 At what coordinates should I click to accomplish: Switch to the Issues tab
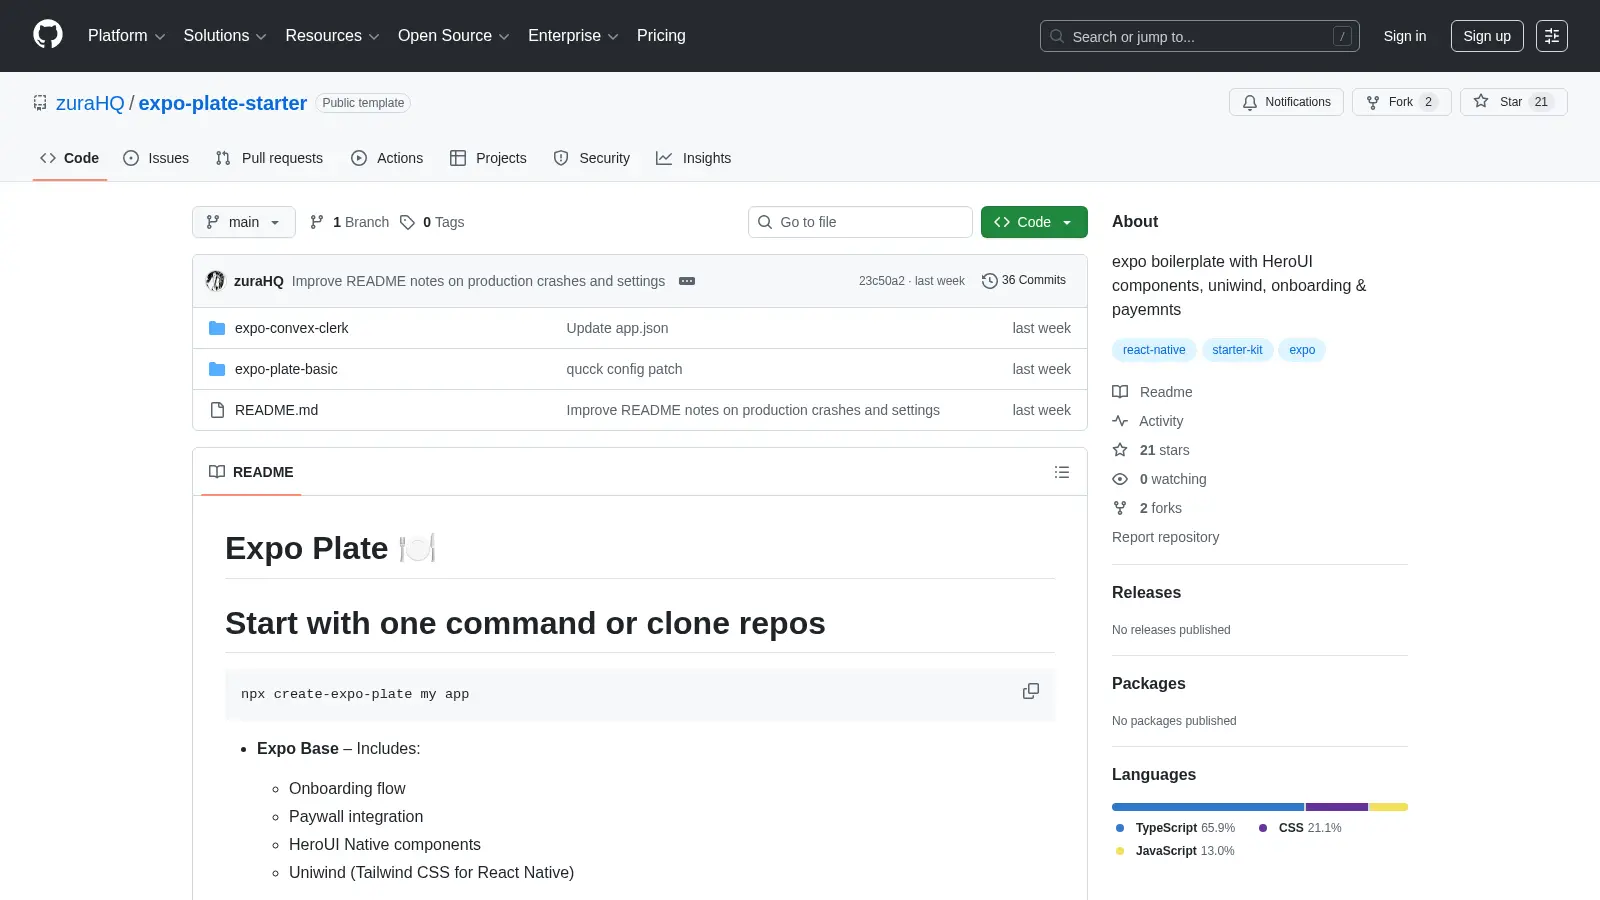click(x=156, y=158)
